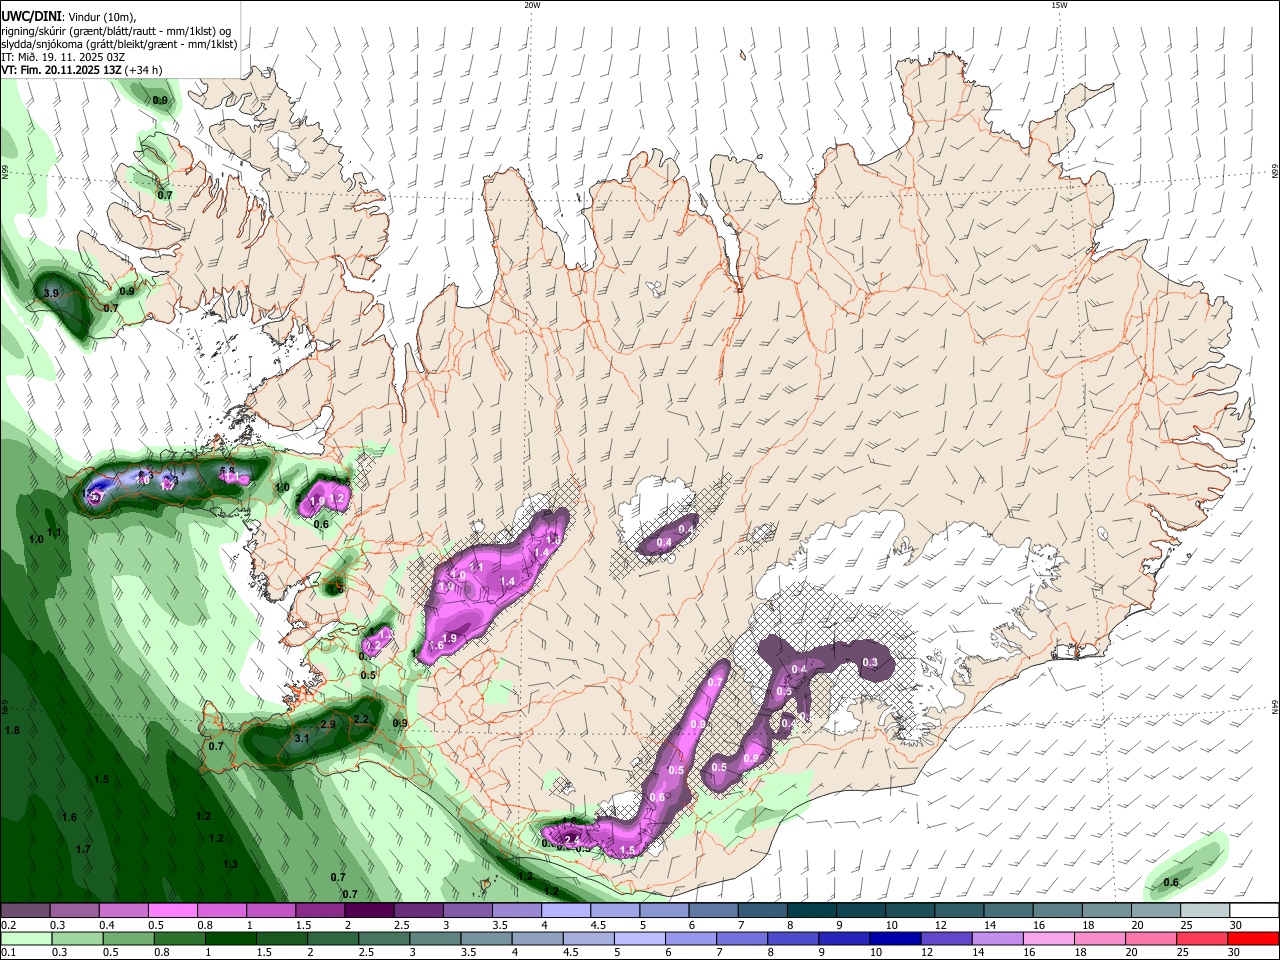Screen dimensions: 1280x960
Task: Pick the light blue 4 mm snow swatch
Action: click(x=565, y=910)
